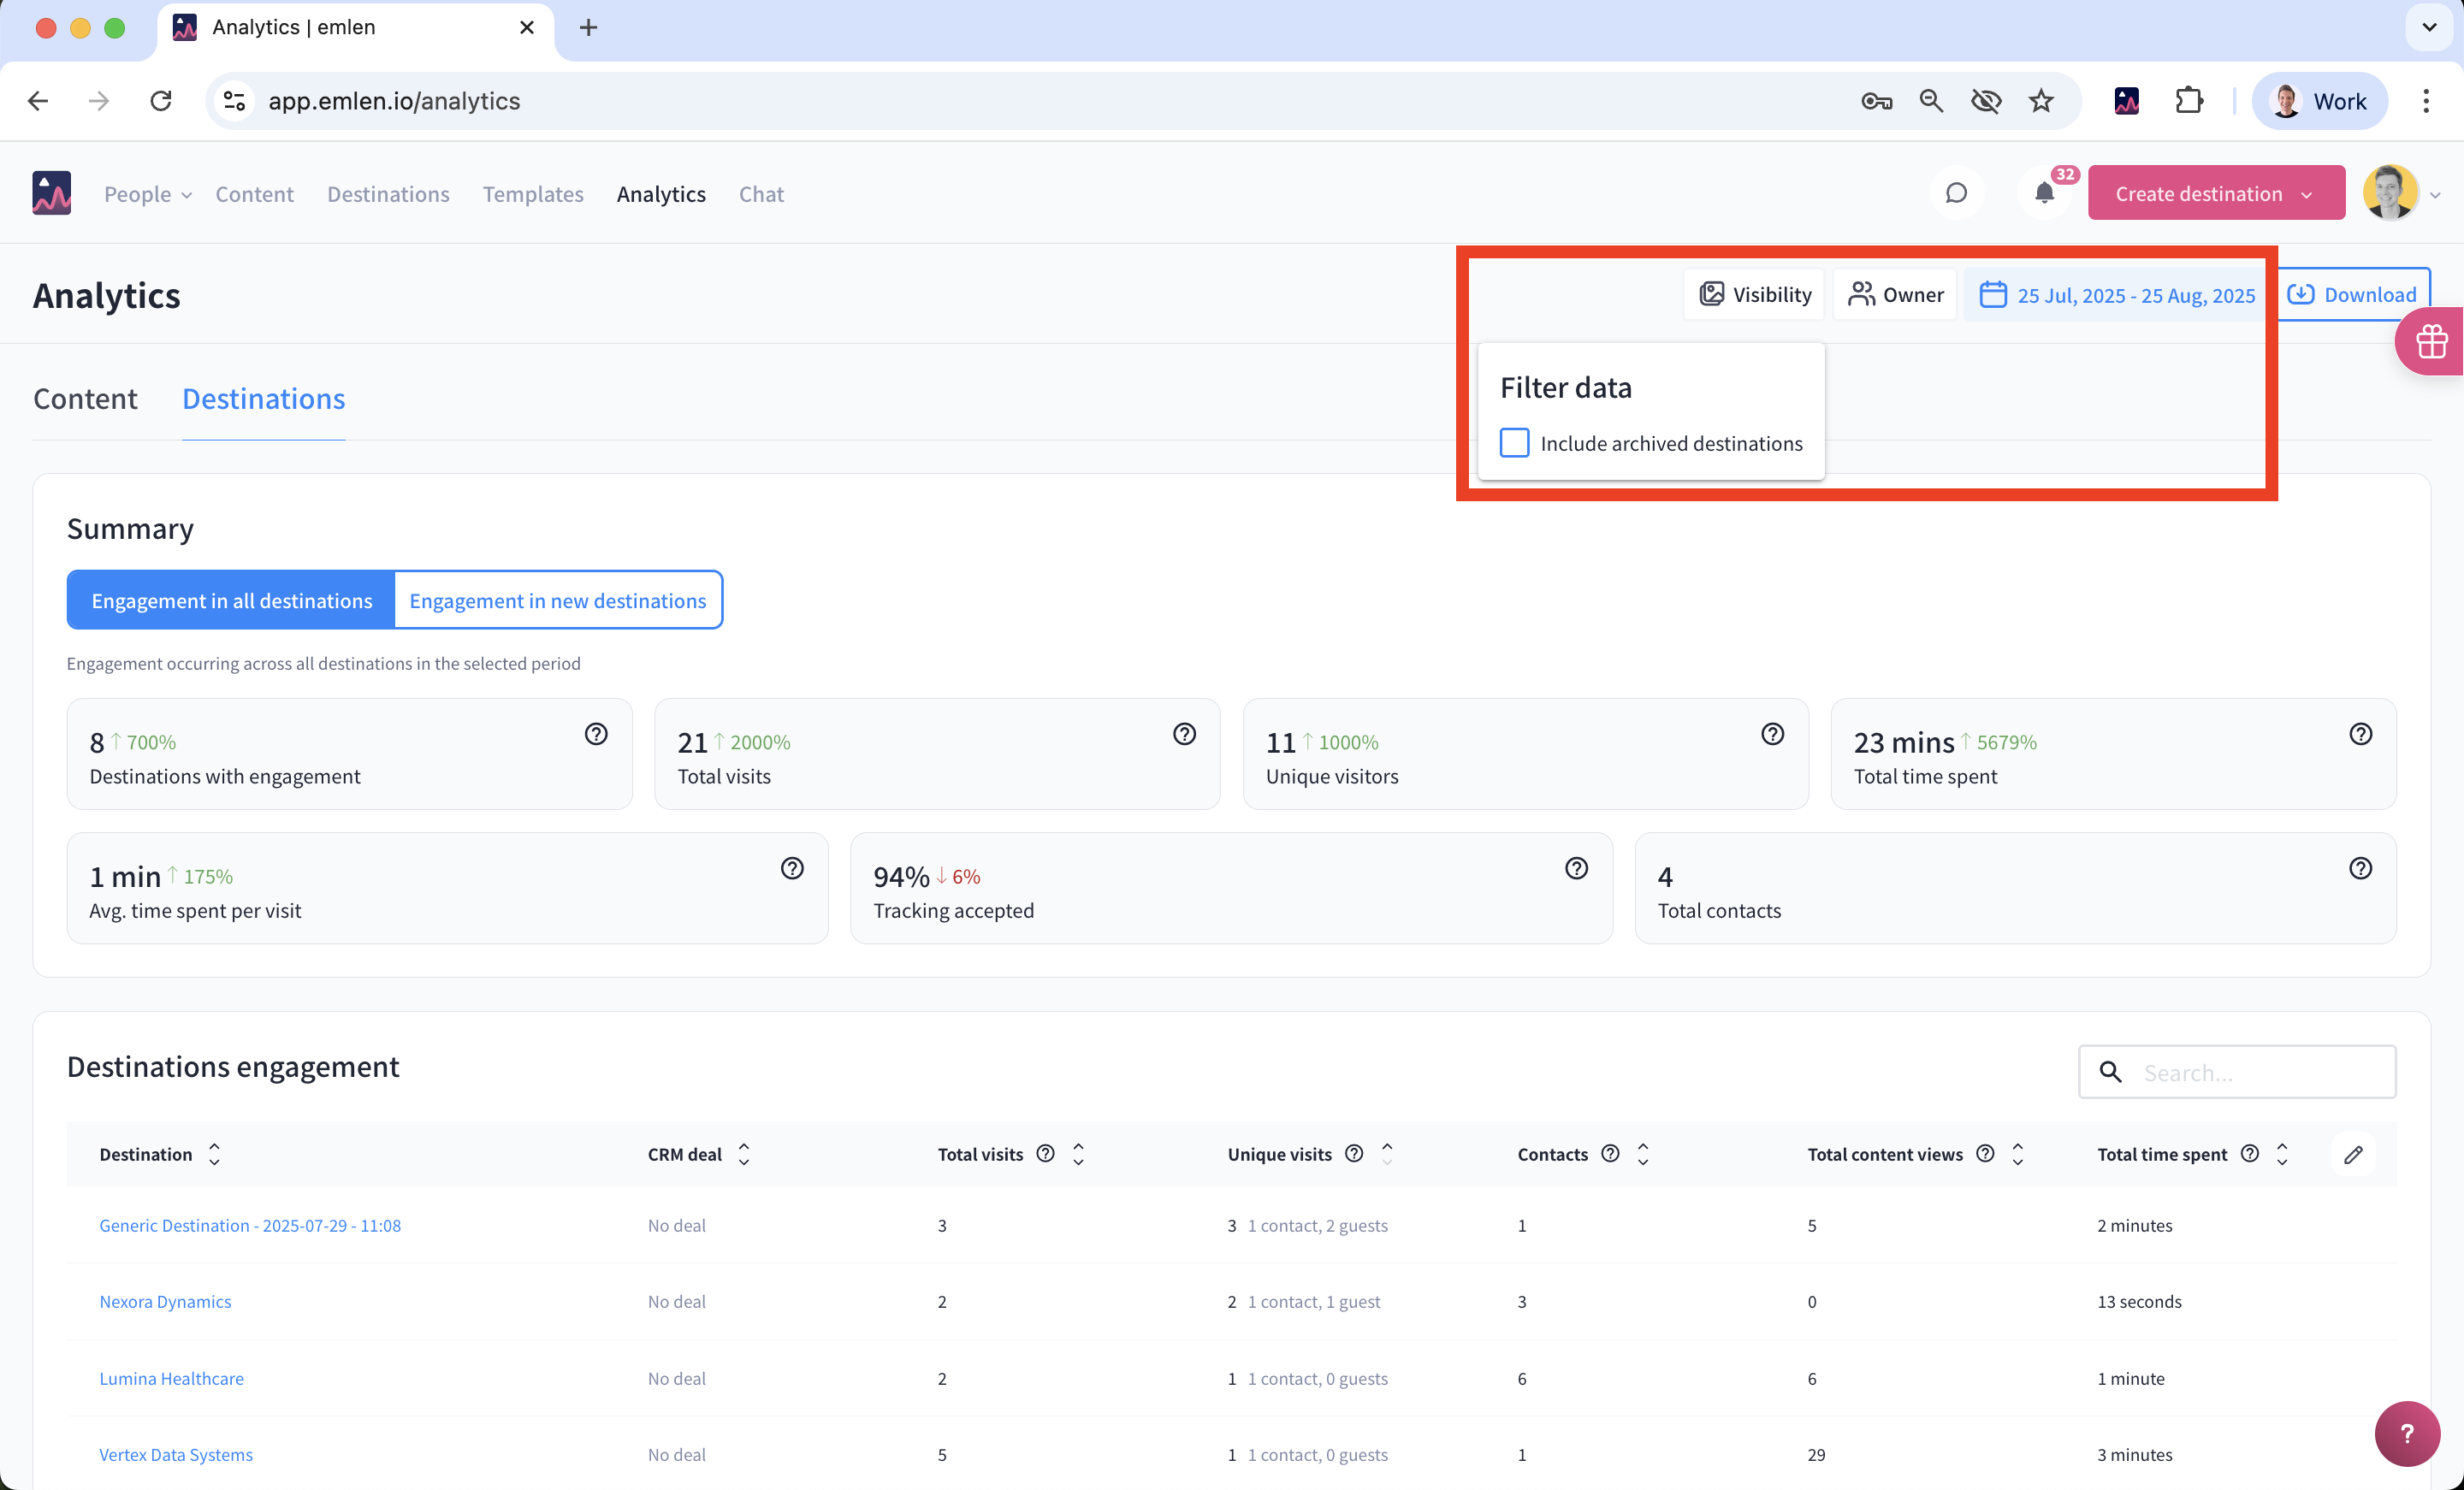The width and height of the screenshot is (2464, 1490).
Task: Select Engagement in new destinations toggle
Action: tap(557, 600)
